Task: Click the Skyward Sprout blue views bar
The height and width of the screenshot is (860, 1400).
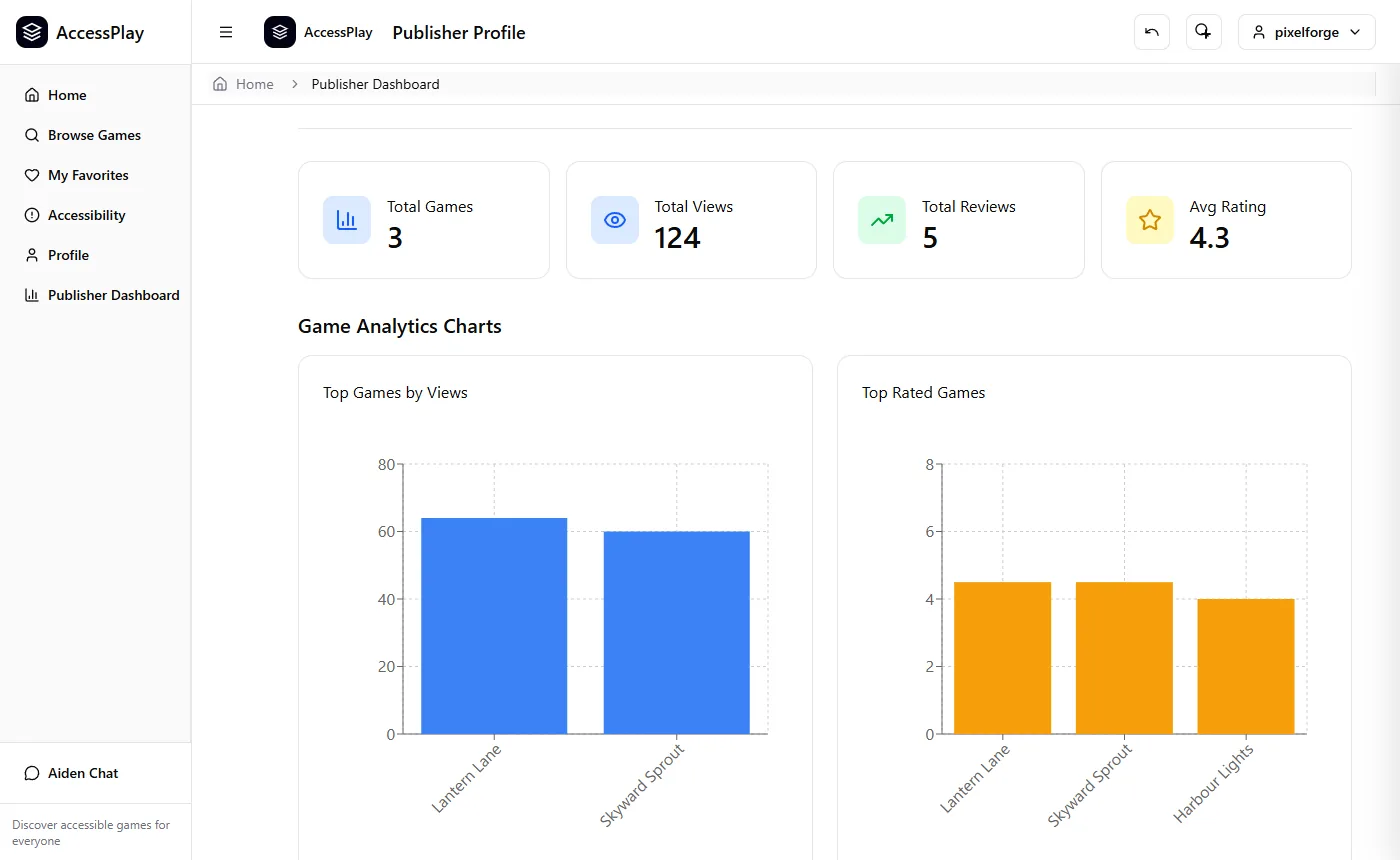Action: (x=677, y=633)
